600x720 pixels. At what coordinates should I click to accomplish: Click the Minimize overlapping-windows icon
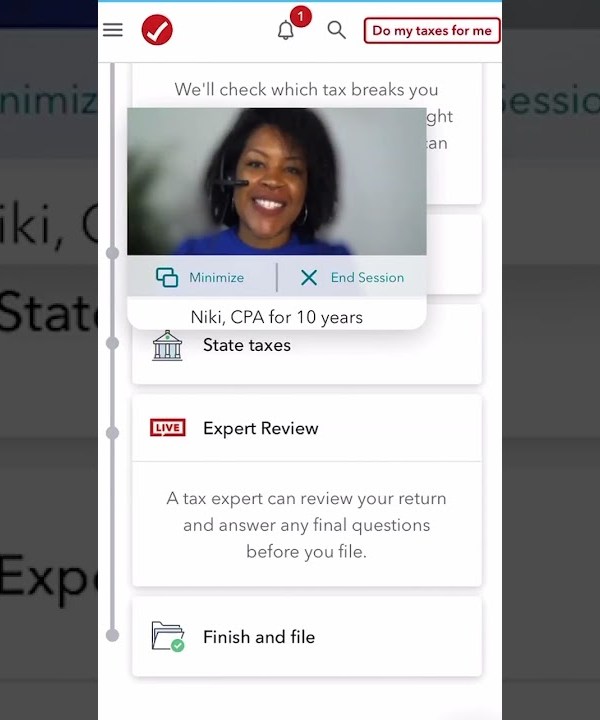coord(167,277)
